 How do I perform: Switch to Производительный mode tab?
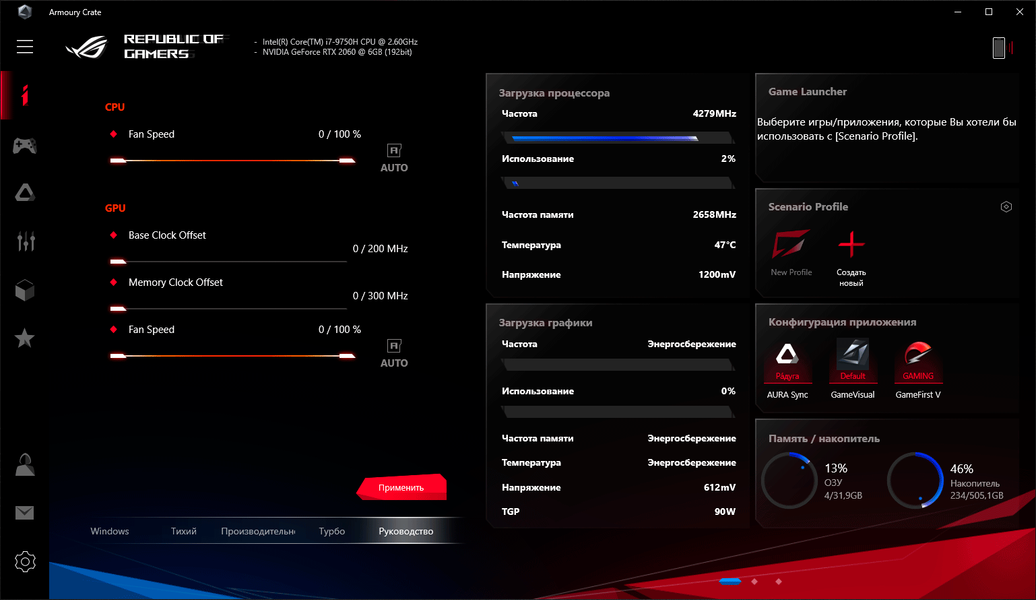[258, 531]
